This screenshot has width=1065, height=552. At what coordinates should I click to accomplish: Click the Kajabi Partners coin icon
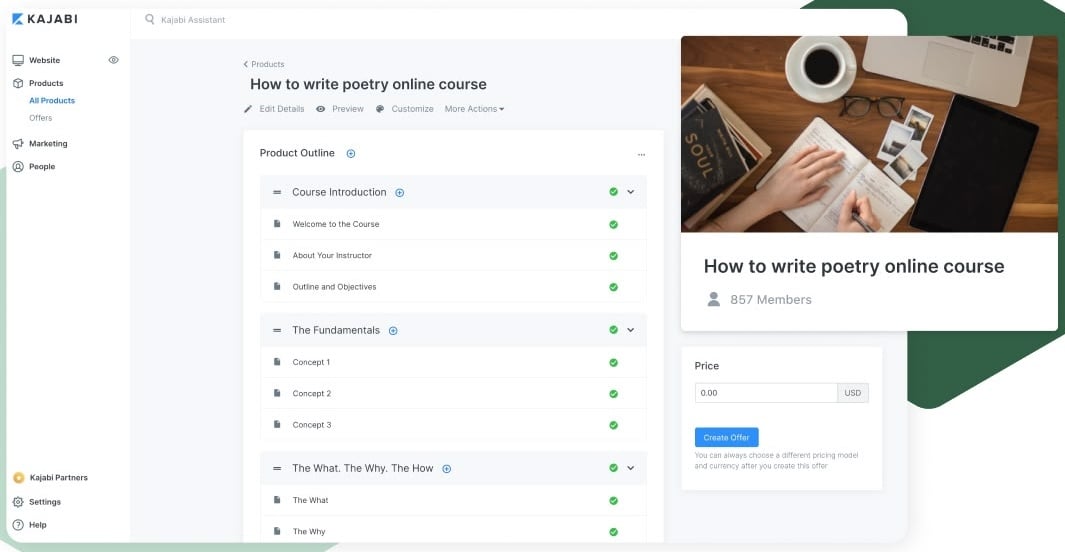coord(18,477)
